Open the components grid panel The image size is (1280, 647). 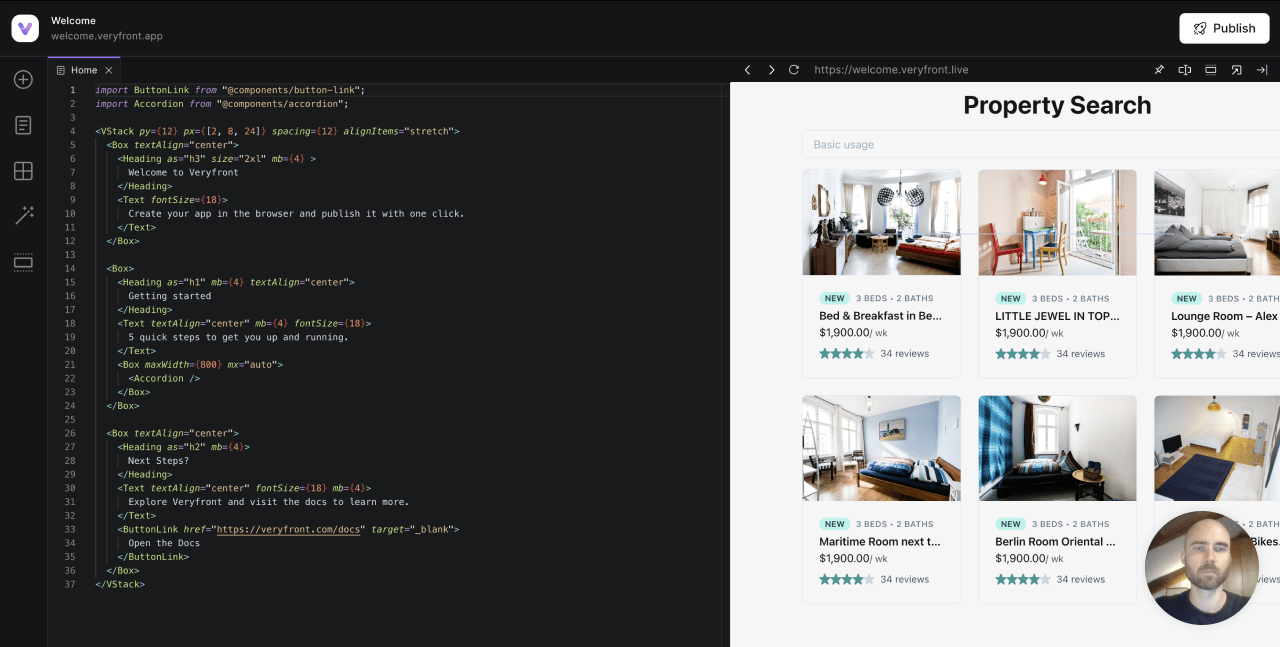pos(23,171)
